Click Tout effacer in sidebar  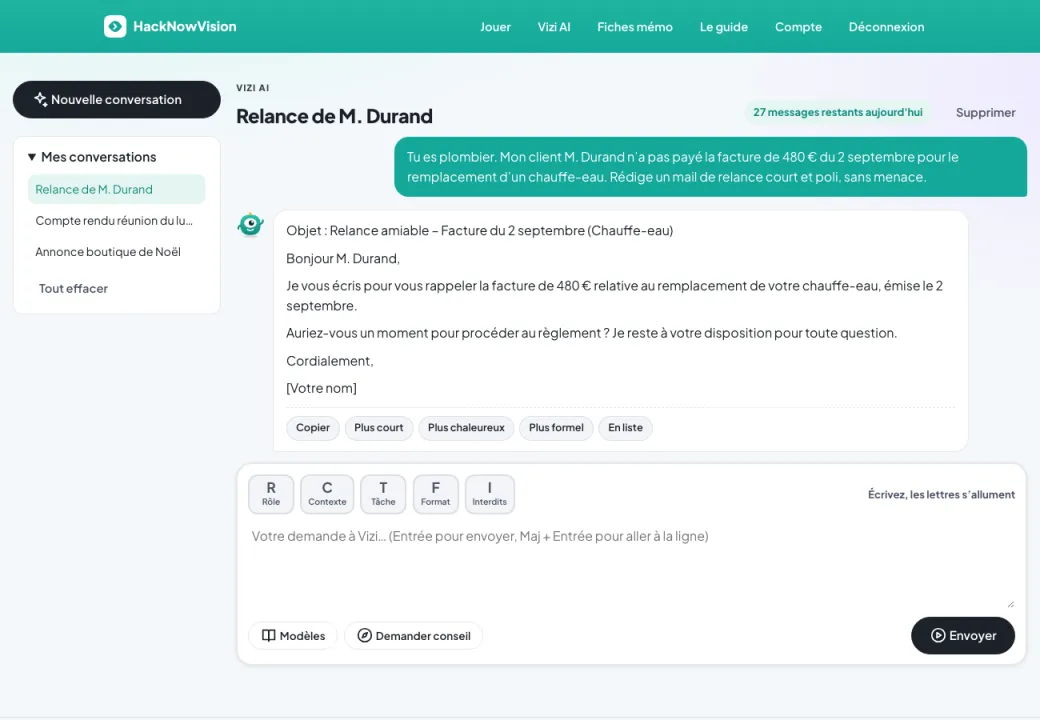[x=73, y=288]
